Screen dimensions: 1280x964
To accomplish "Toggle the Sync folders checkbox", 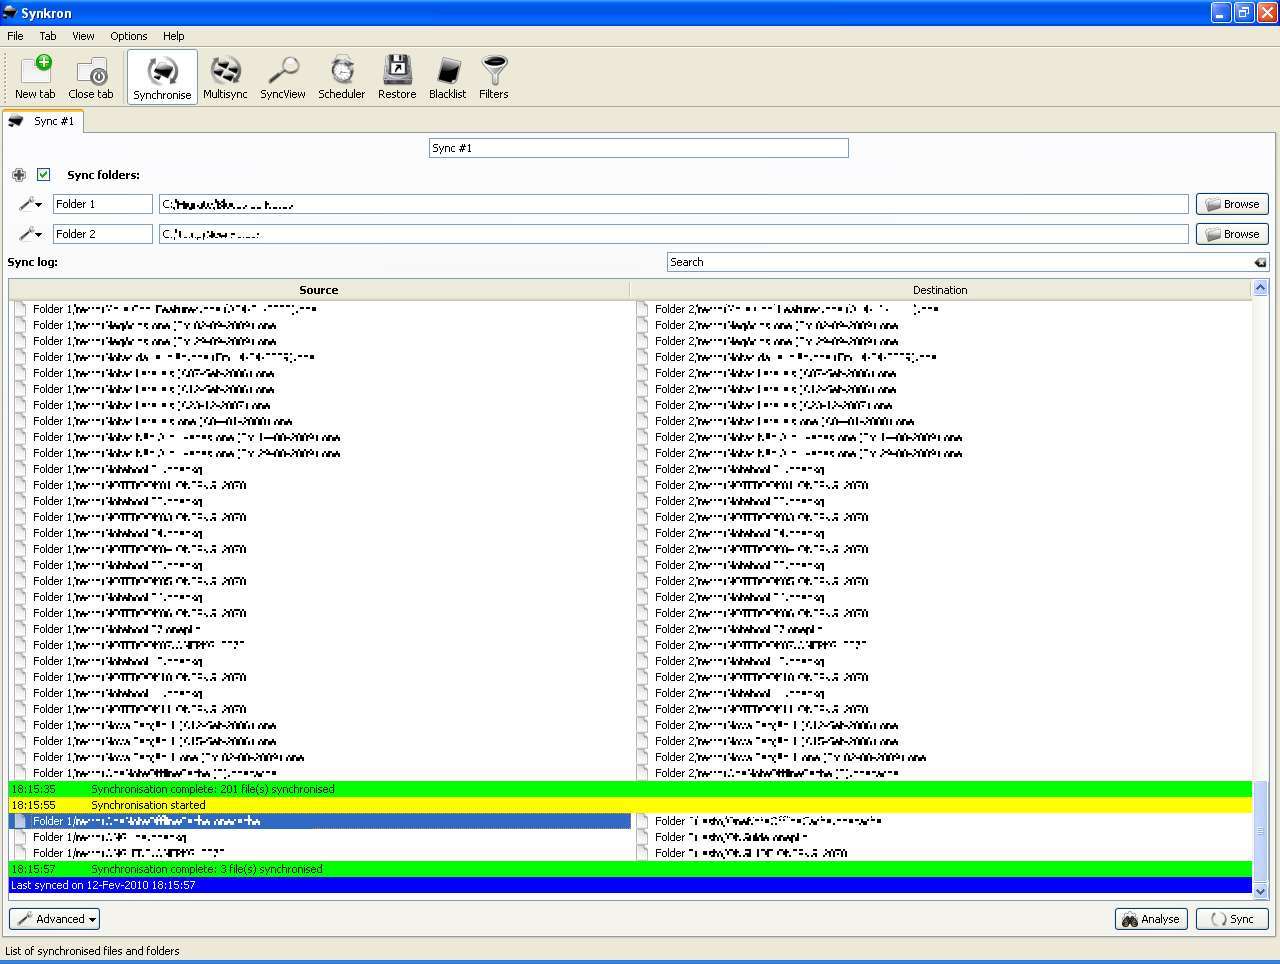I will coord(43,174).
